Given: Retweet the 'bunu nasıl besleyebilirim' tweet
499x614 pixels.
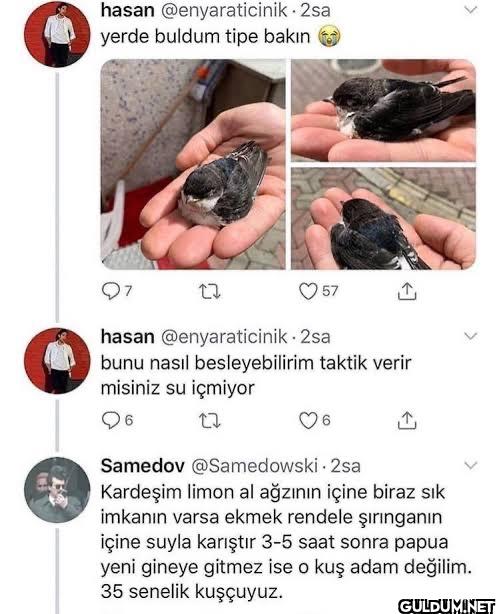Looking at the screenshot, I should click(x=210, y=421).
